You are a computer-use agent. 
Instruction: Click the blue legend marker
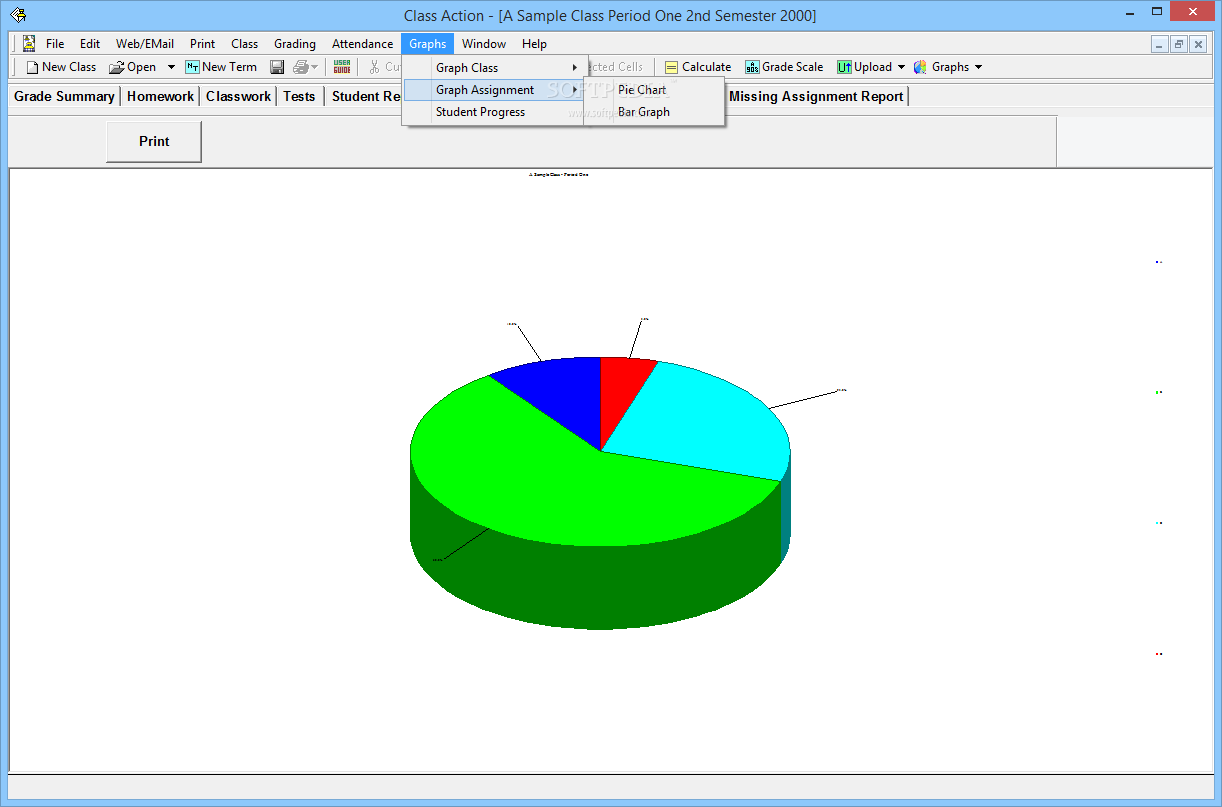[x=1158, y=262]
